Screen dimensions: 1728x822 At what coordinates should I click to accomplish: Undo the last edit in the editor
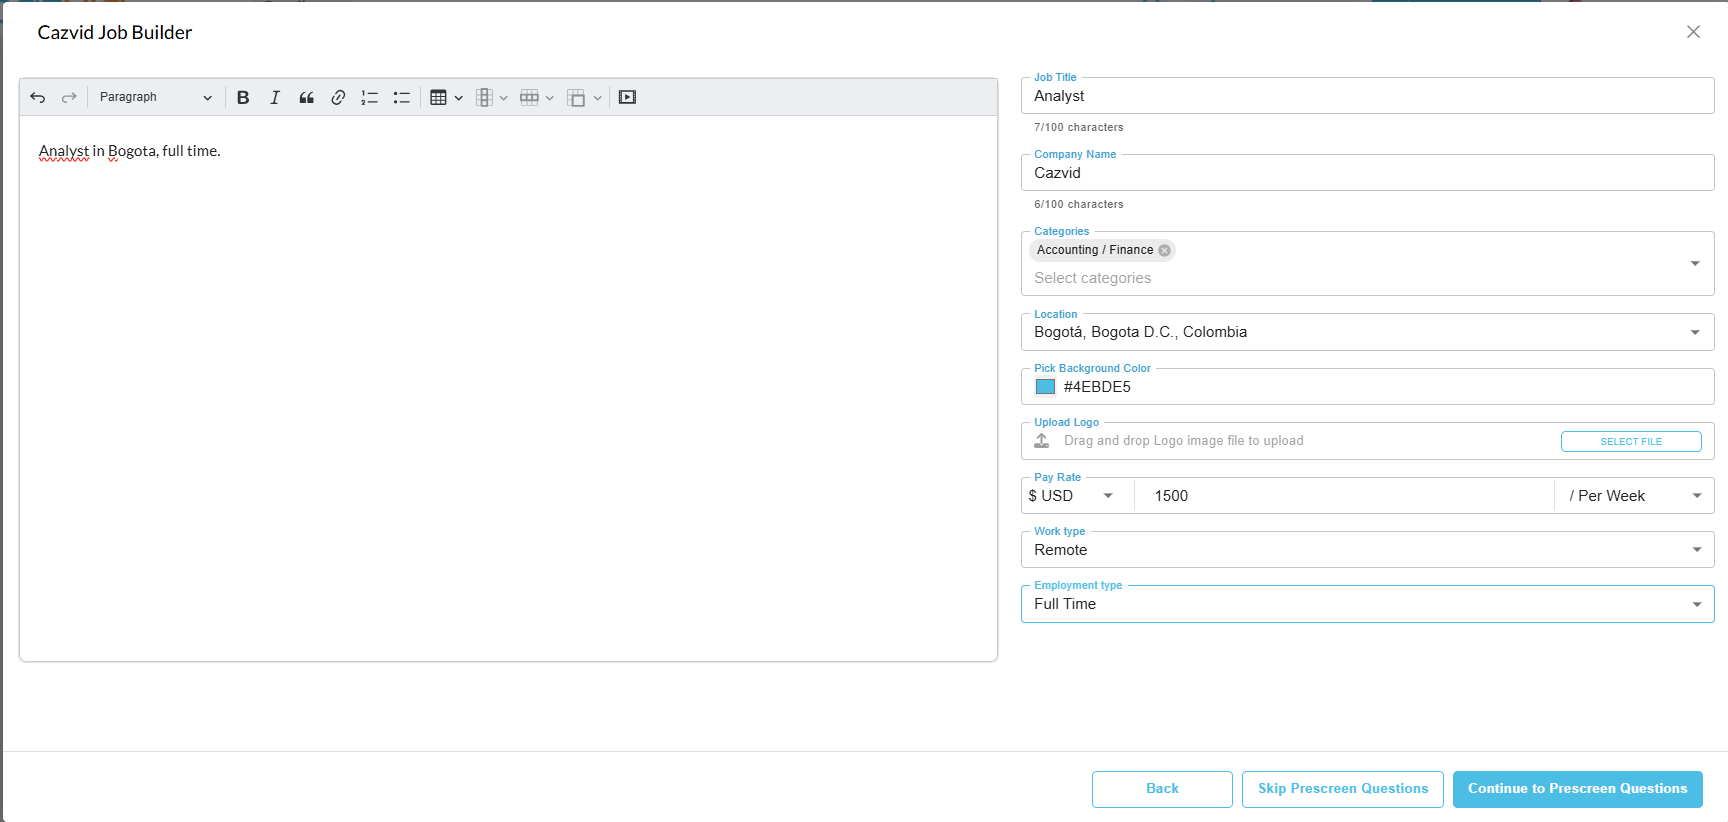[x=38, y=97]
